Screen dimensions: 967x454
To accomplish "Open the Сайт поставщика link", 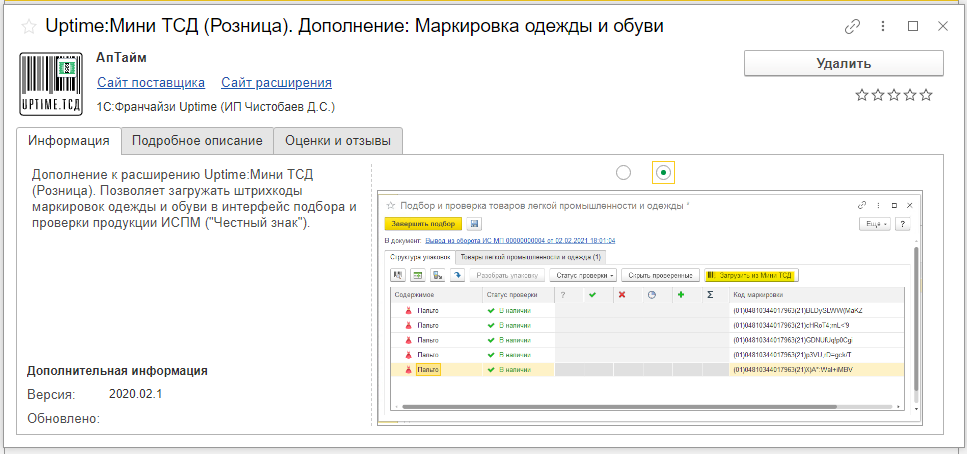I will [x=150, y=83].
